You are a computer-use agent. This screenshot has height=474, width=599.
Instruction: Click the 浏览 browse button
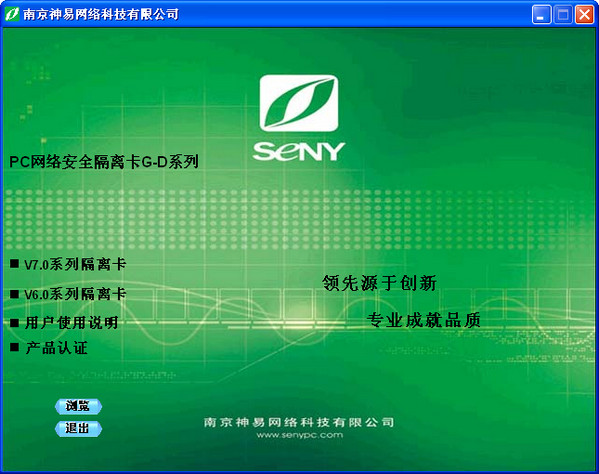tap(78, 406)
